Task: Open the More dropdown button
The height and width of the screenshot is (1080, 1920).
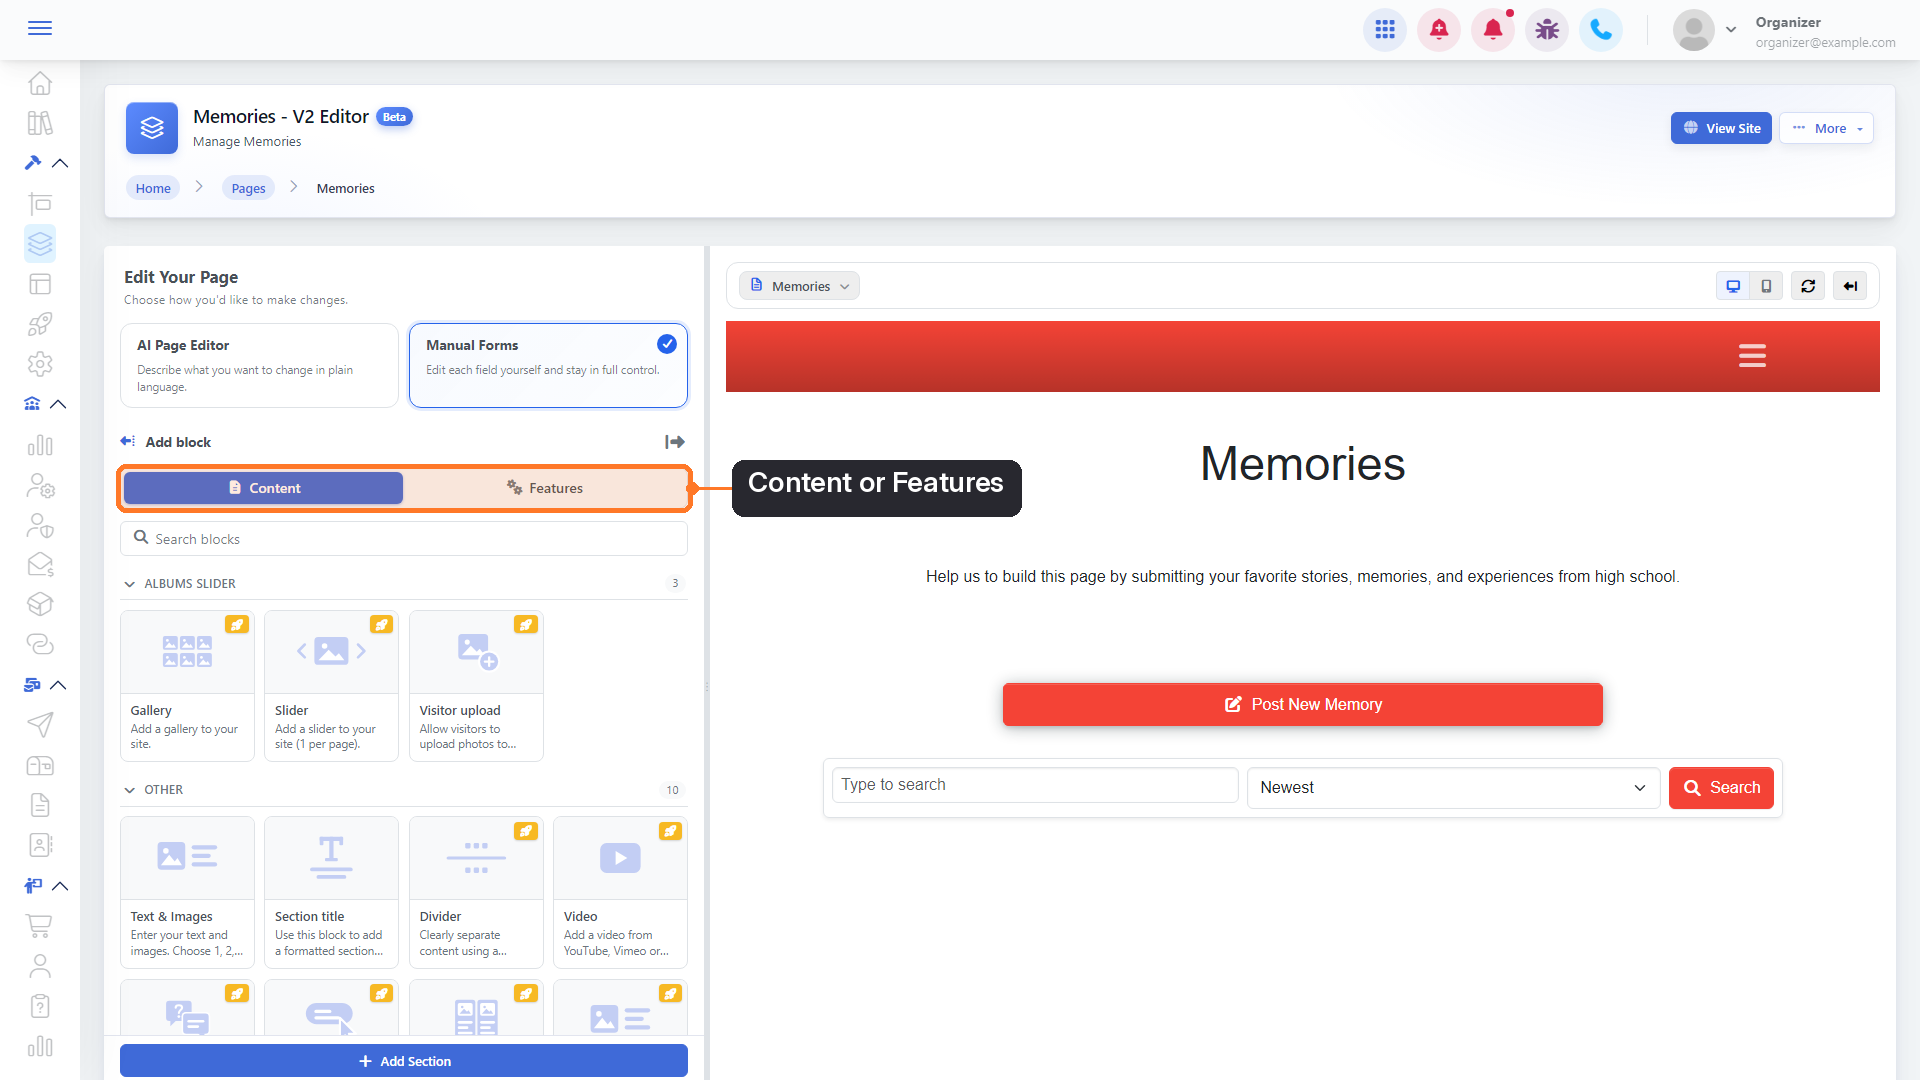Action: tap(1826, 128)
